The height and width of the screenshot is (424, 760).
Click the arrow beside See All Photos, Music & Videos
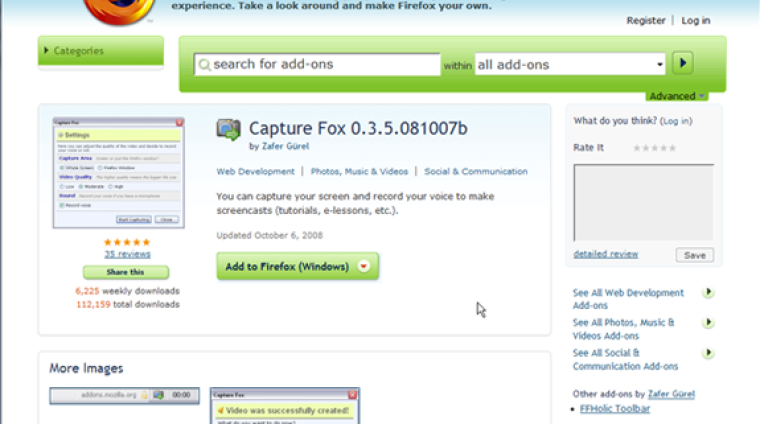click(x=708, y=323)
